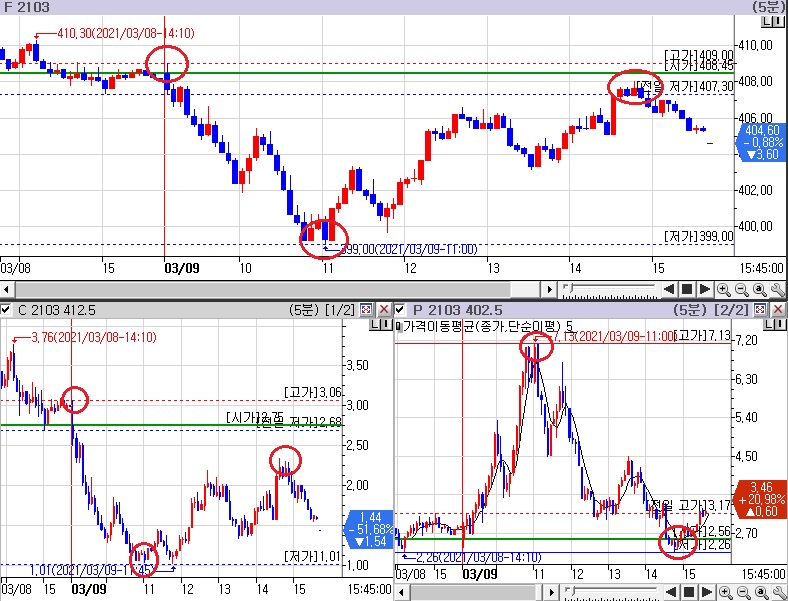Click the 'F 2103' chart title
The width and height of the screenshot is (788, 601).
click(x=27, y=7)
